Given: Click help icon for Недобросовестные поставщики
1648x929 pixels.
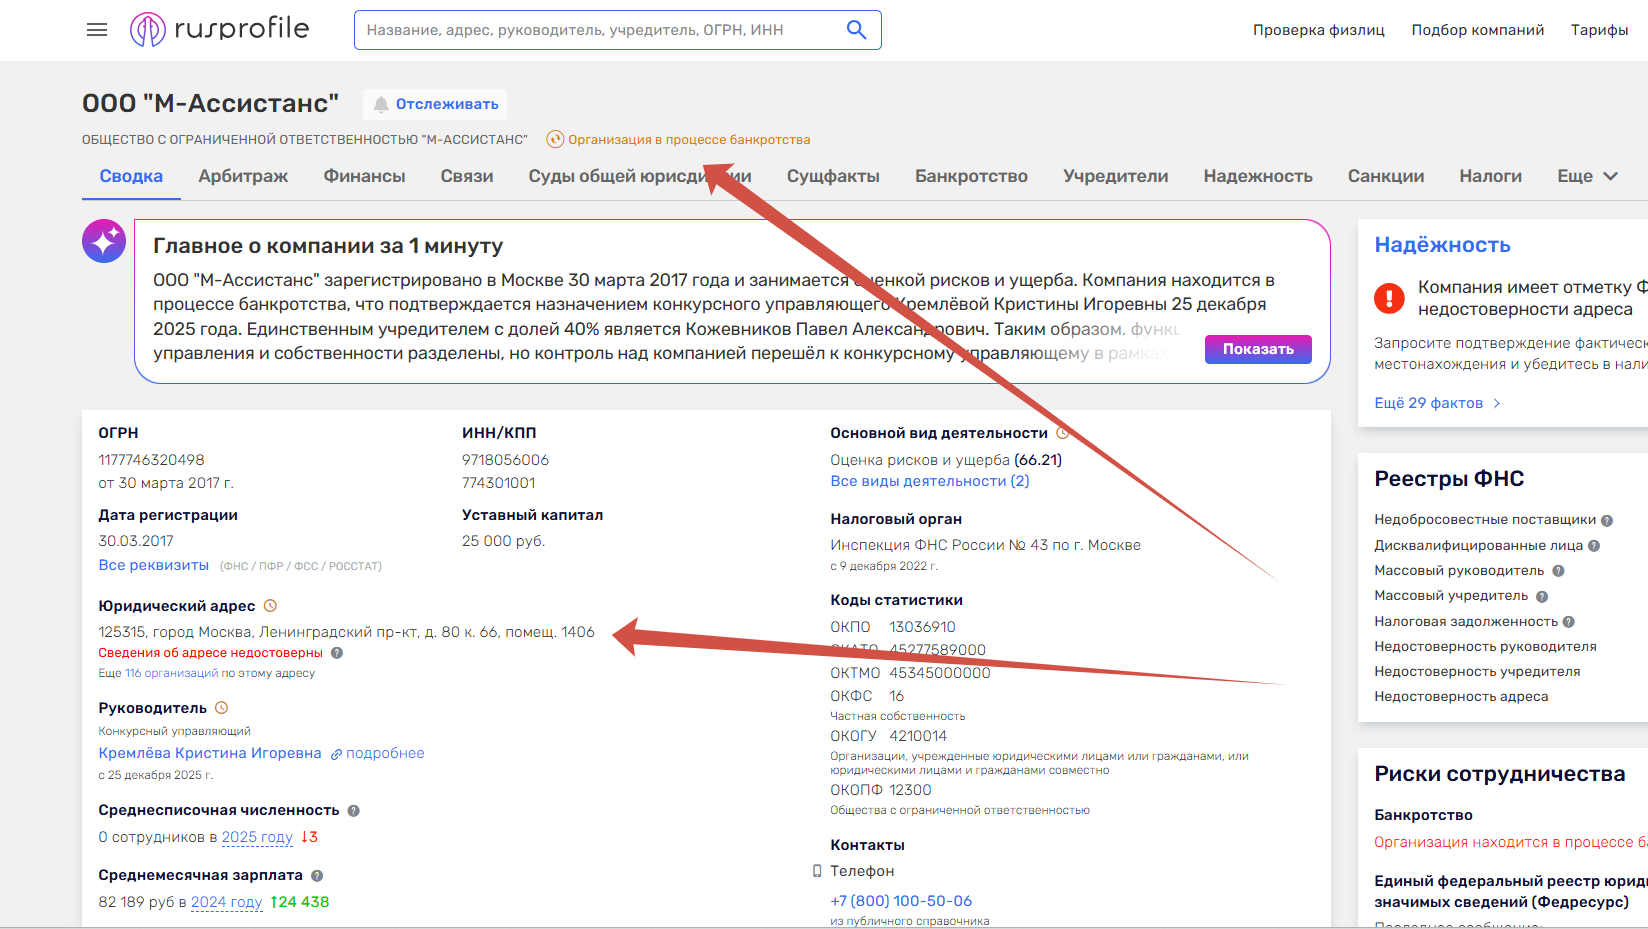Looking at the screenshot, I should pyautogui.click(x=1607, y=520).
